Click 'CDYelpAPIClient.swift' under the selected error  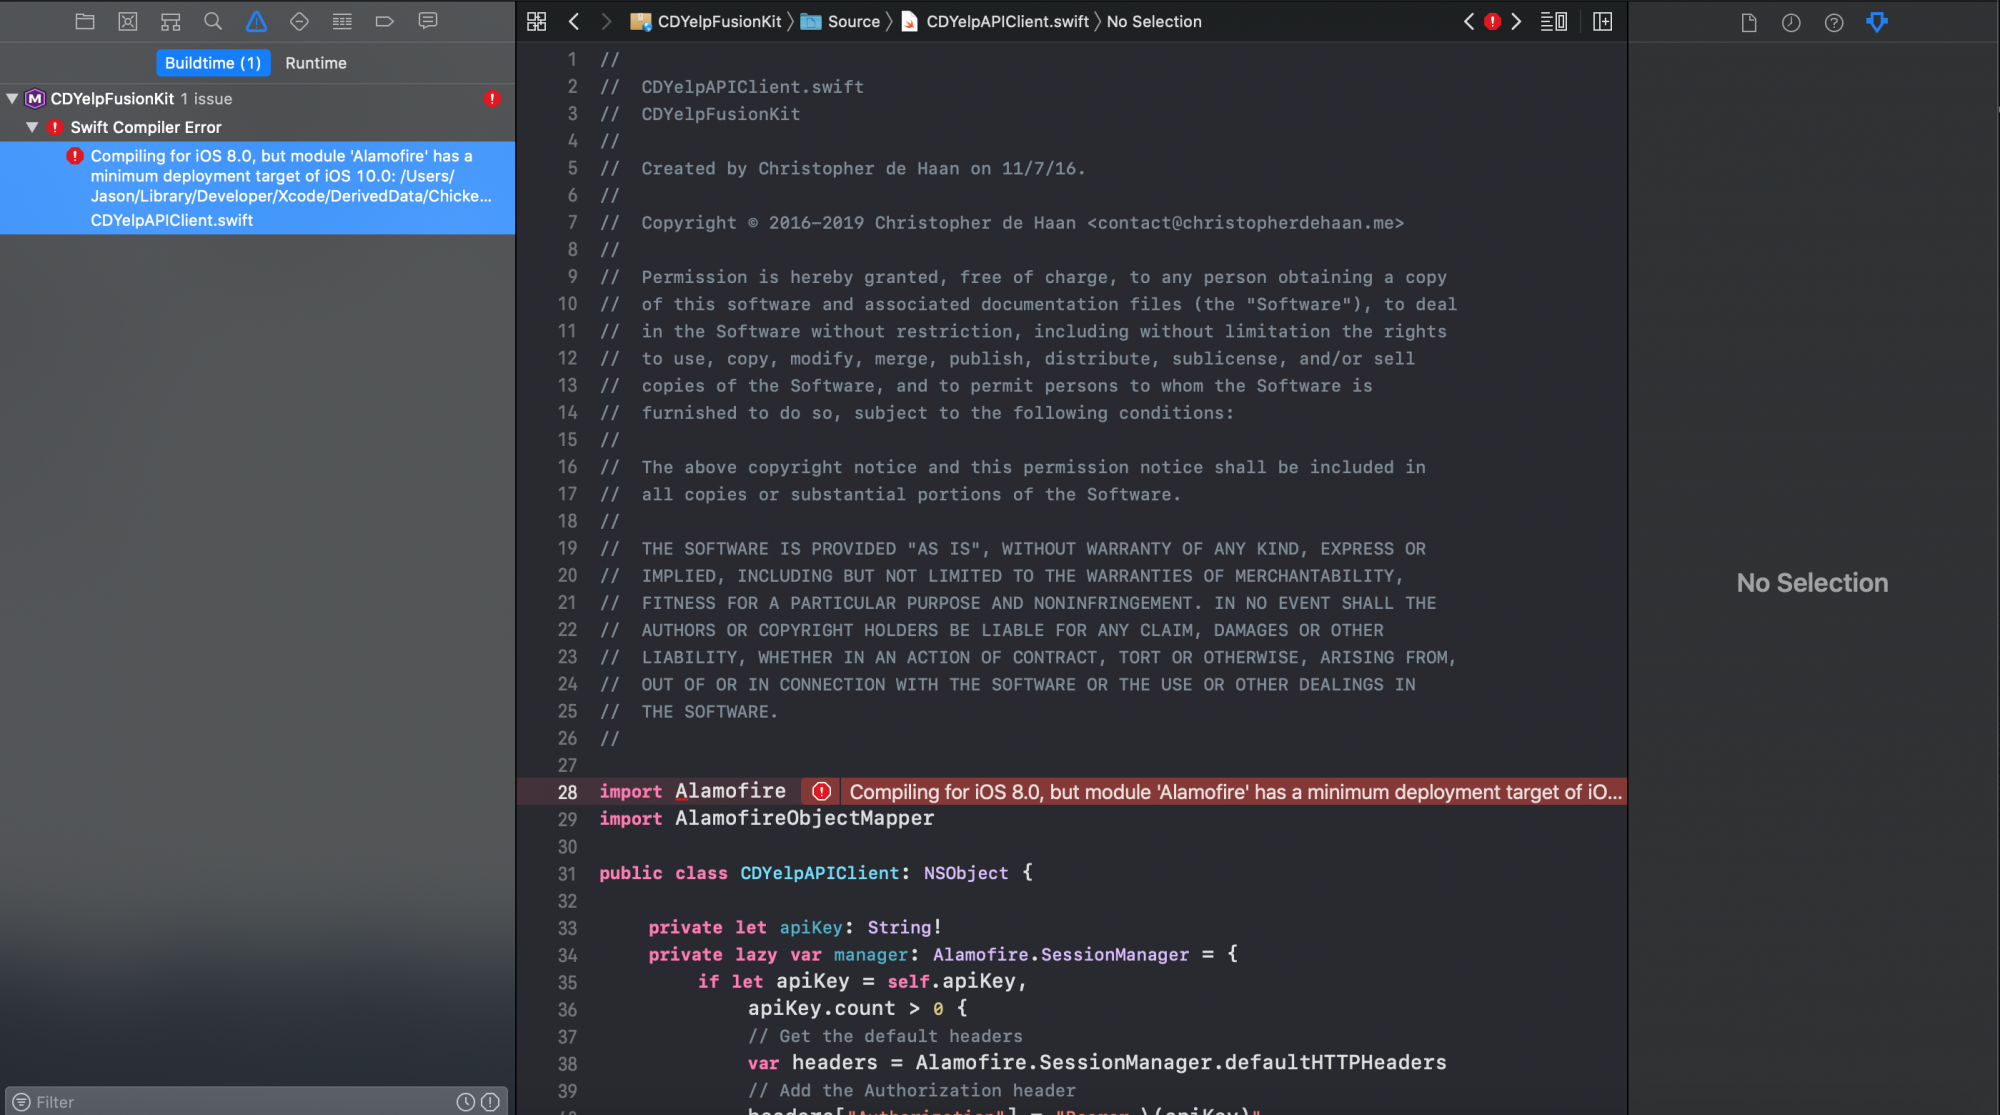click(x=172, y=220)
